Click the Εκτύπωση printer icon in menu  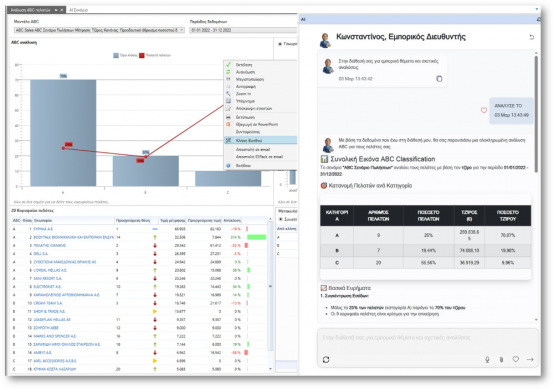click(x=228, y=117)
